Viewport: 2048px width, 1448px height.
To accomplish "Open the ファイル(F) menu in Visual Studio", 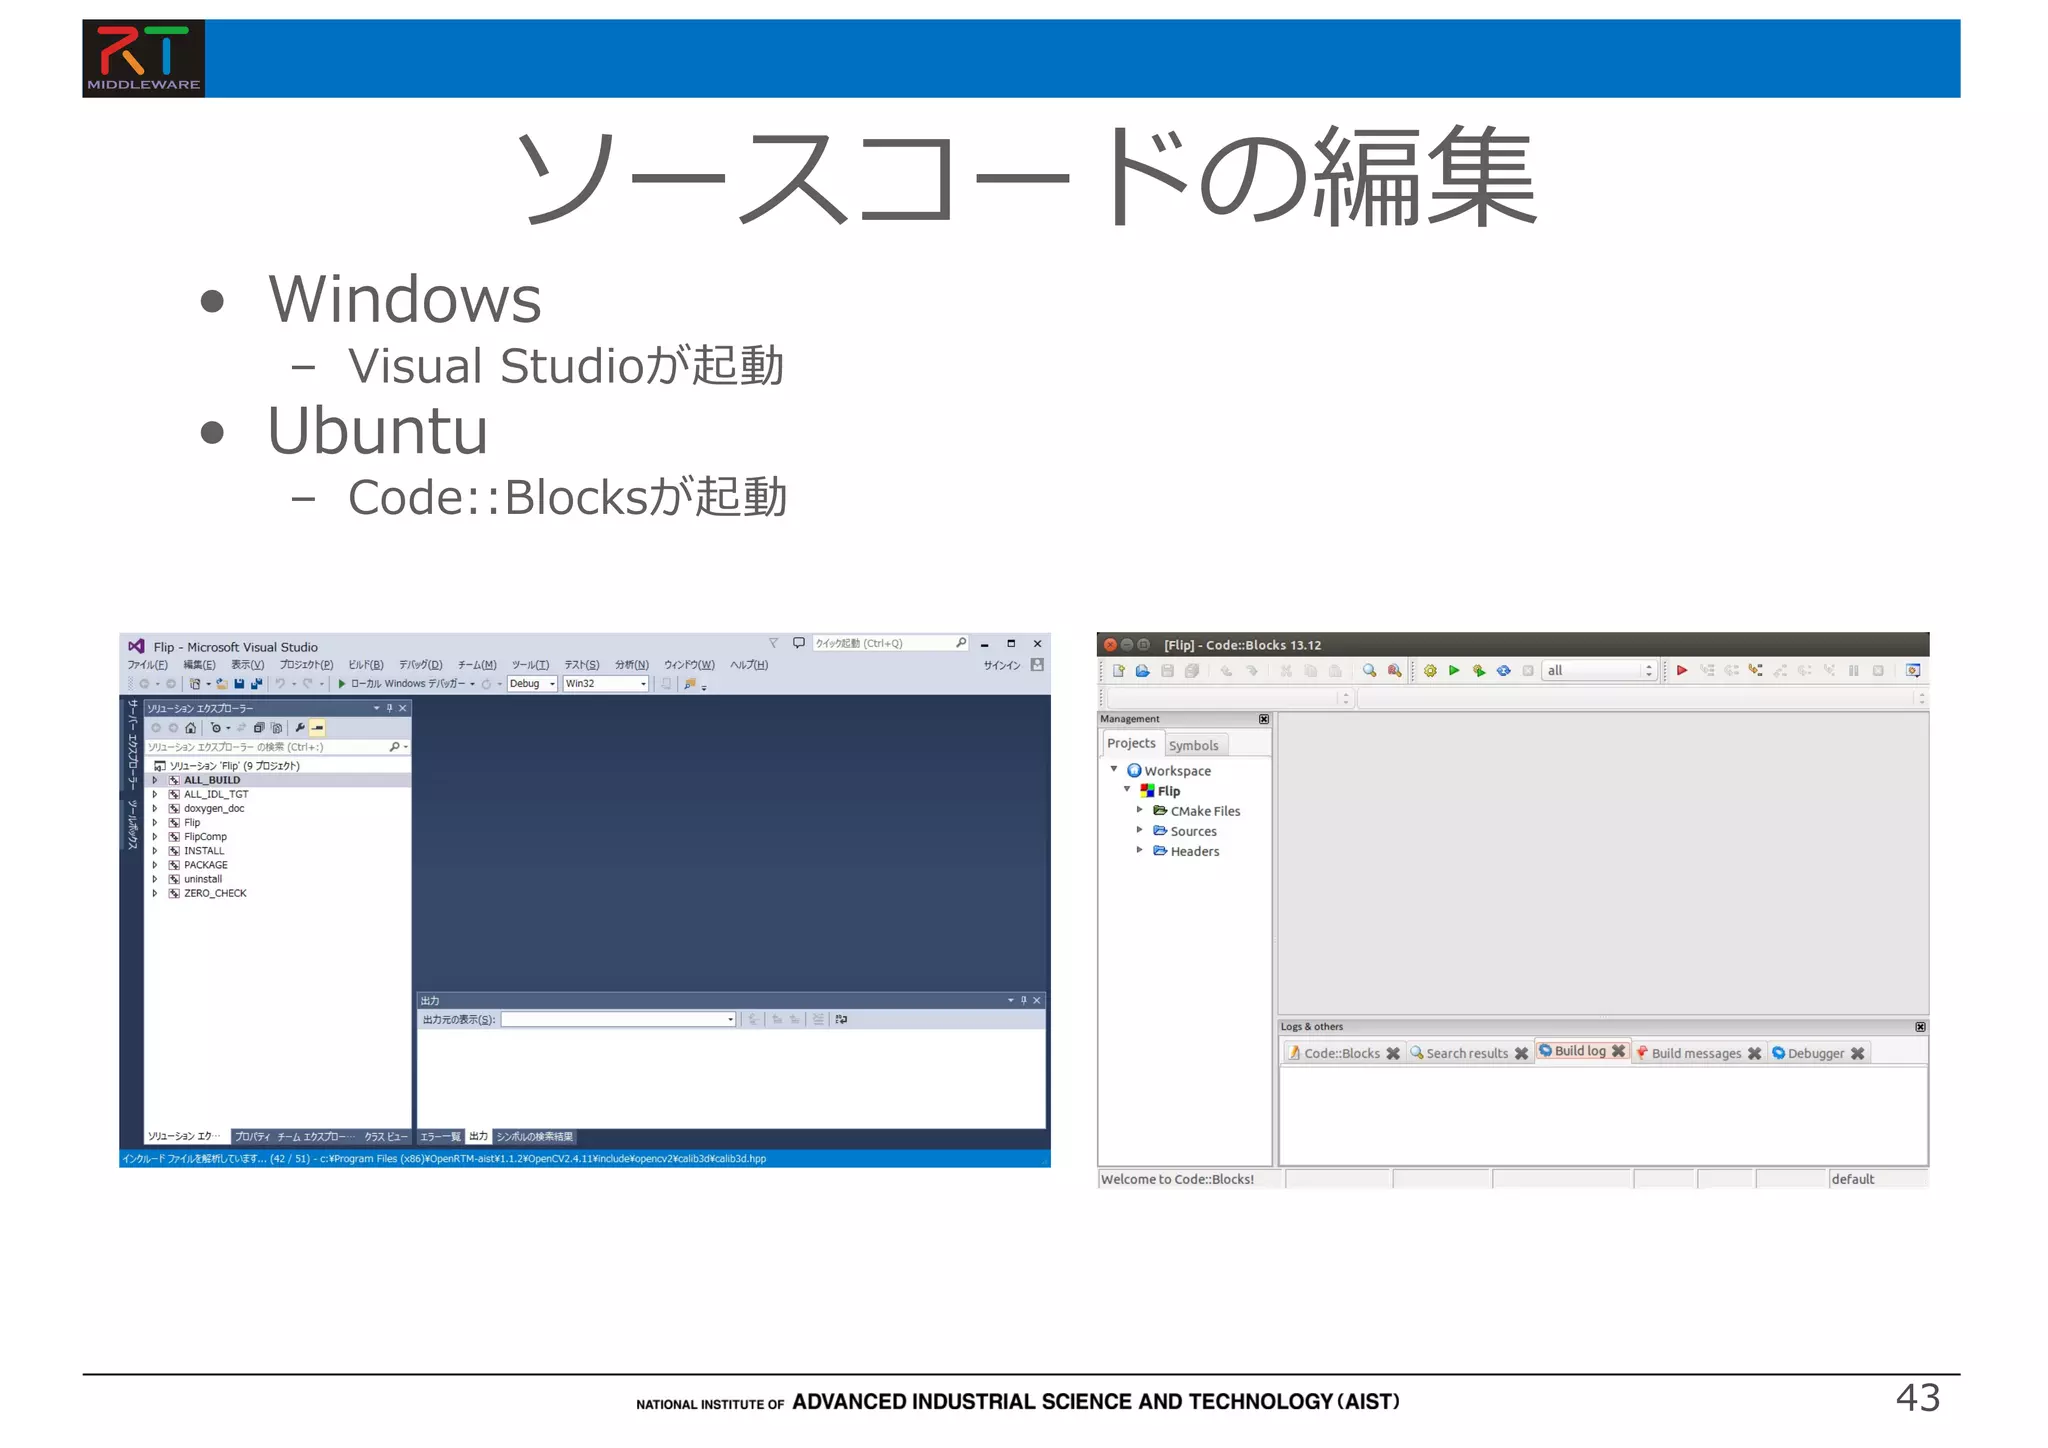I will click(x=148, y=665).
